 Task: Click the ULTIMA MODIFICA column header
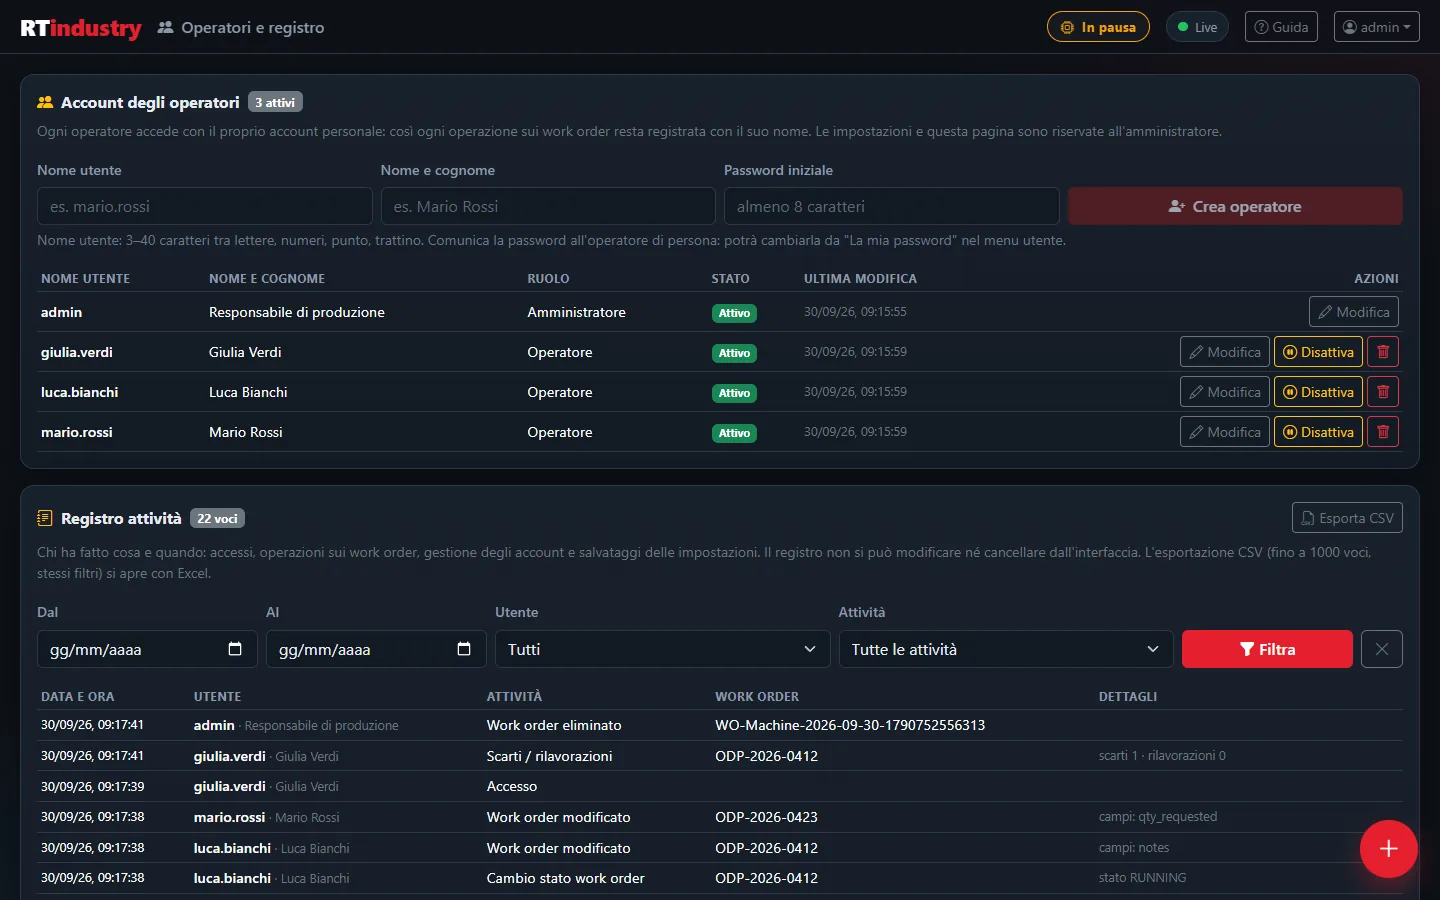coord(860,279)
